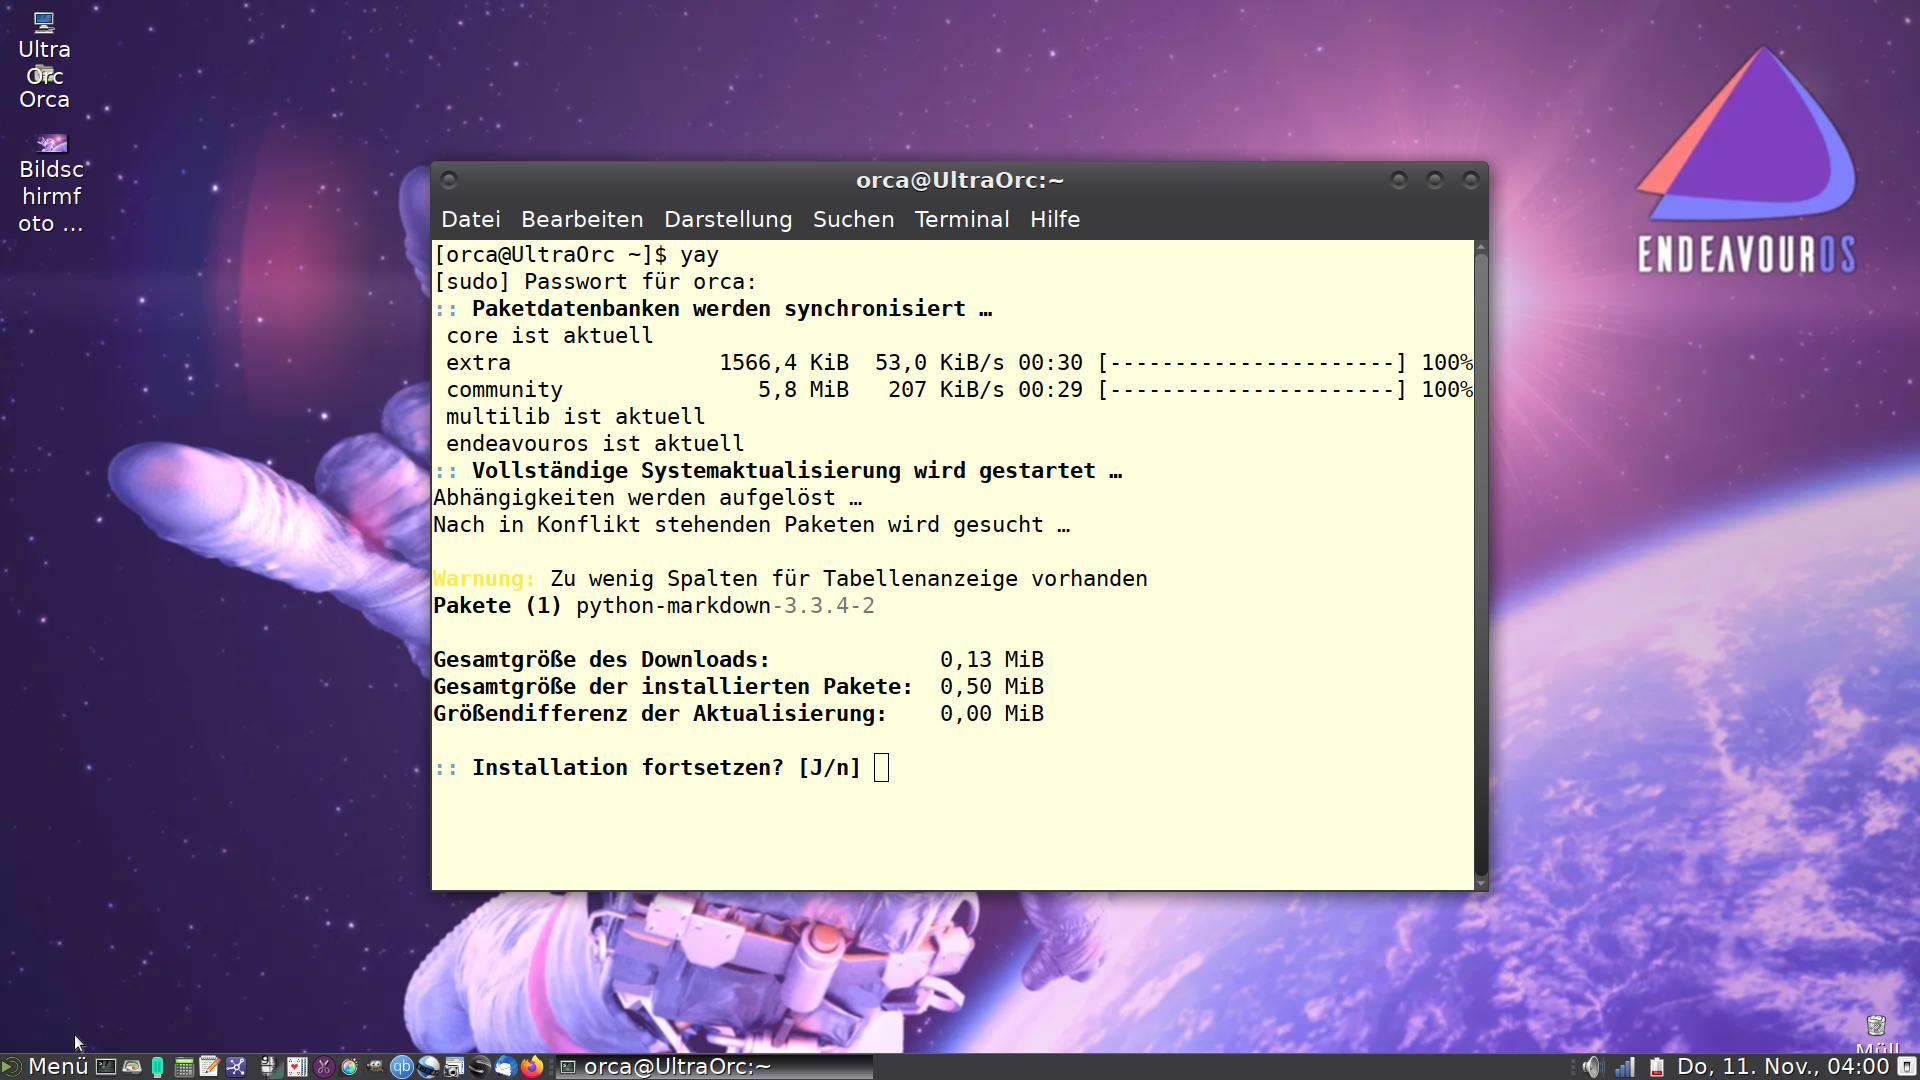Click the 'Vollständige Systemaktualisierung wird gestartet' line

point(778,471)
